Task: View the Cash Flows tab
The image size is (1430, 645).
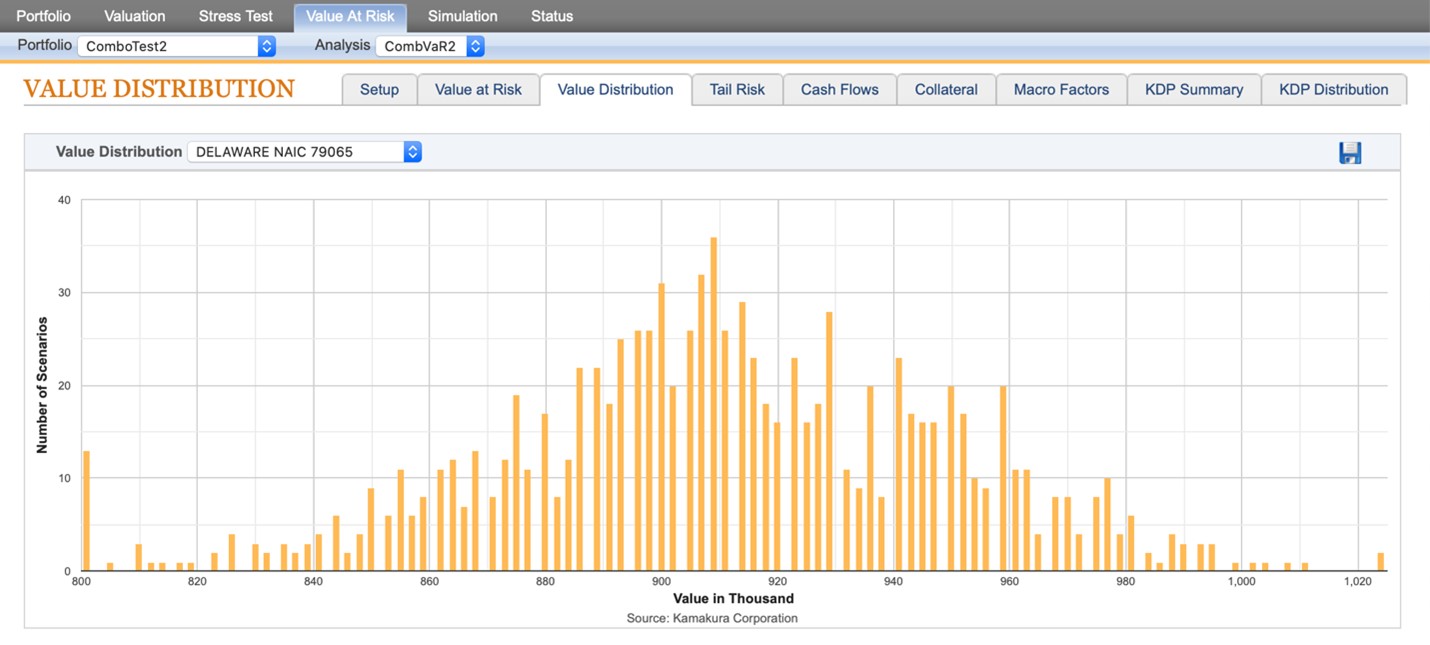Action: pos(839,89)
